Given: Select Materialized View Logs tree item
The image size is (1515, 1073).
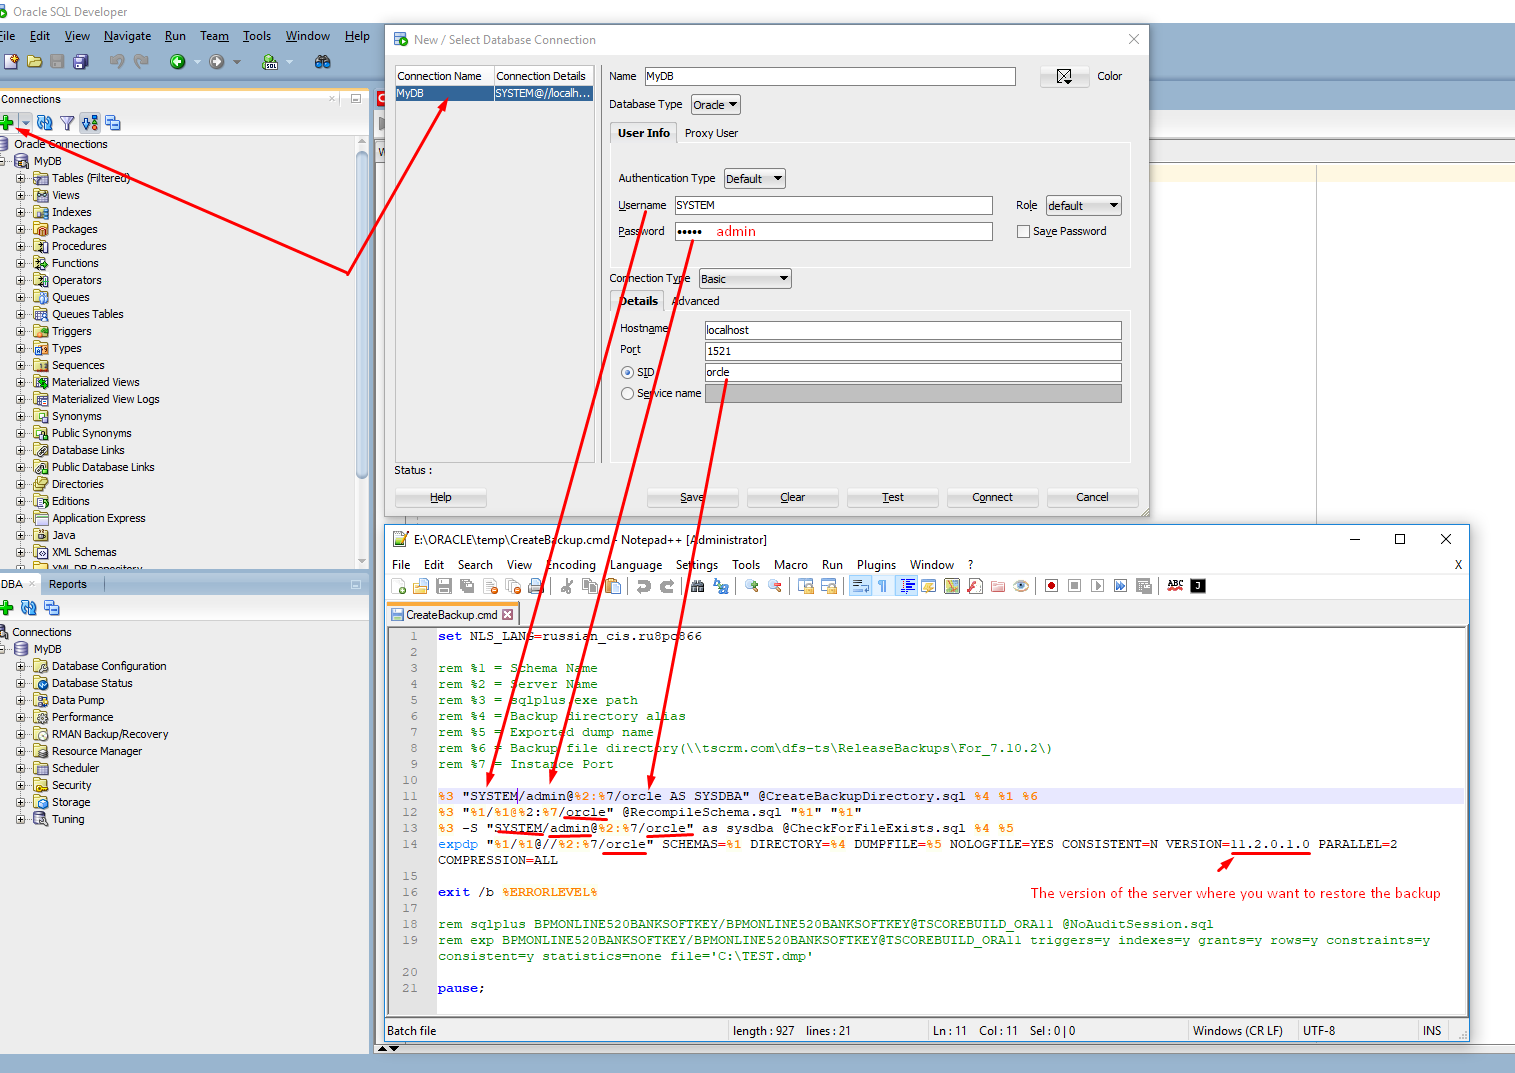Looking at the screenshot, I should click(x=106, y=399).
